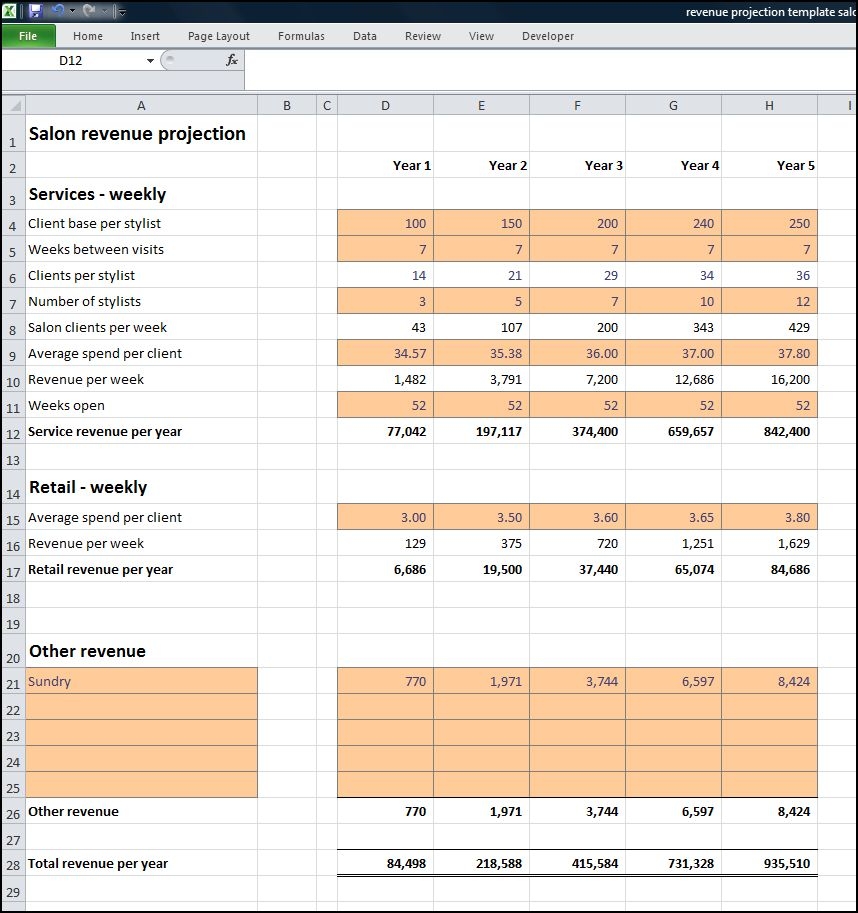The height and width of the screenshot is (913, 858).
Task: Click the Insert Function fx icon
Action: point(232,60)
